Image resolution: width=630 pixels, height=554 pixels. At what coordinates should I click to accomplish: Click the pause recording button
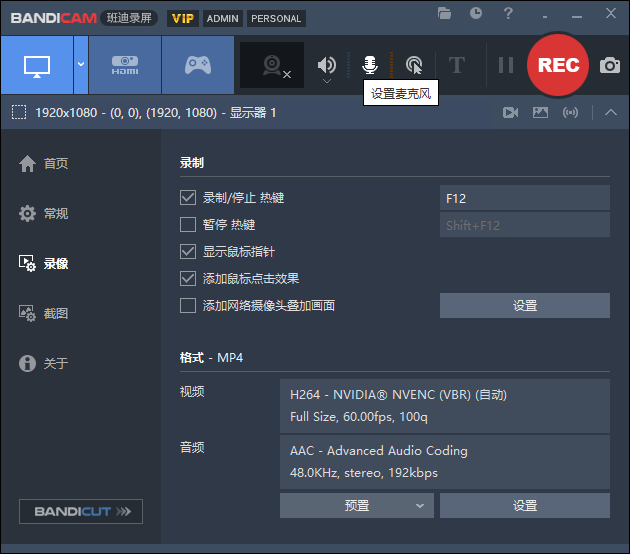click(505, 65)
